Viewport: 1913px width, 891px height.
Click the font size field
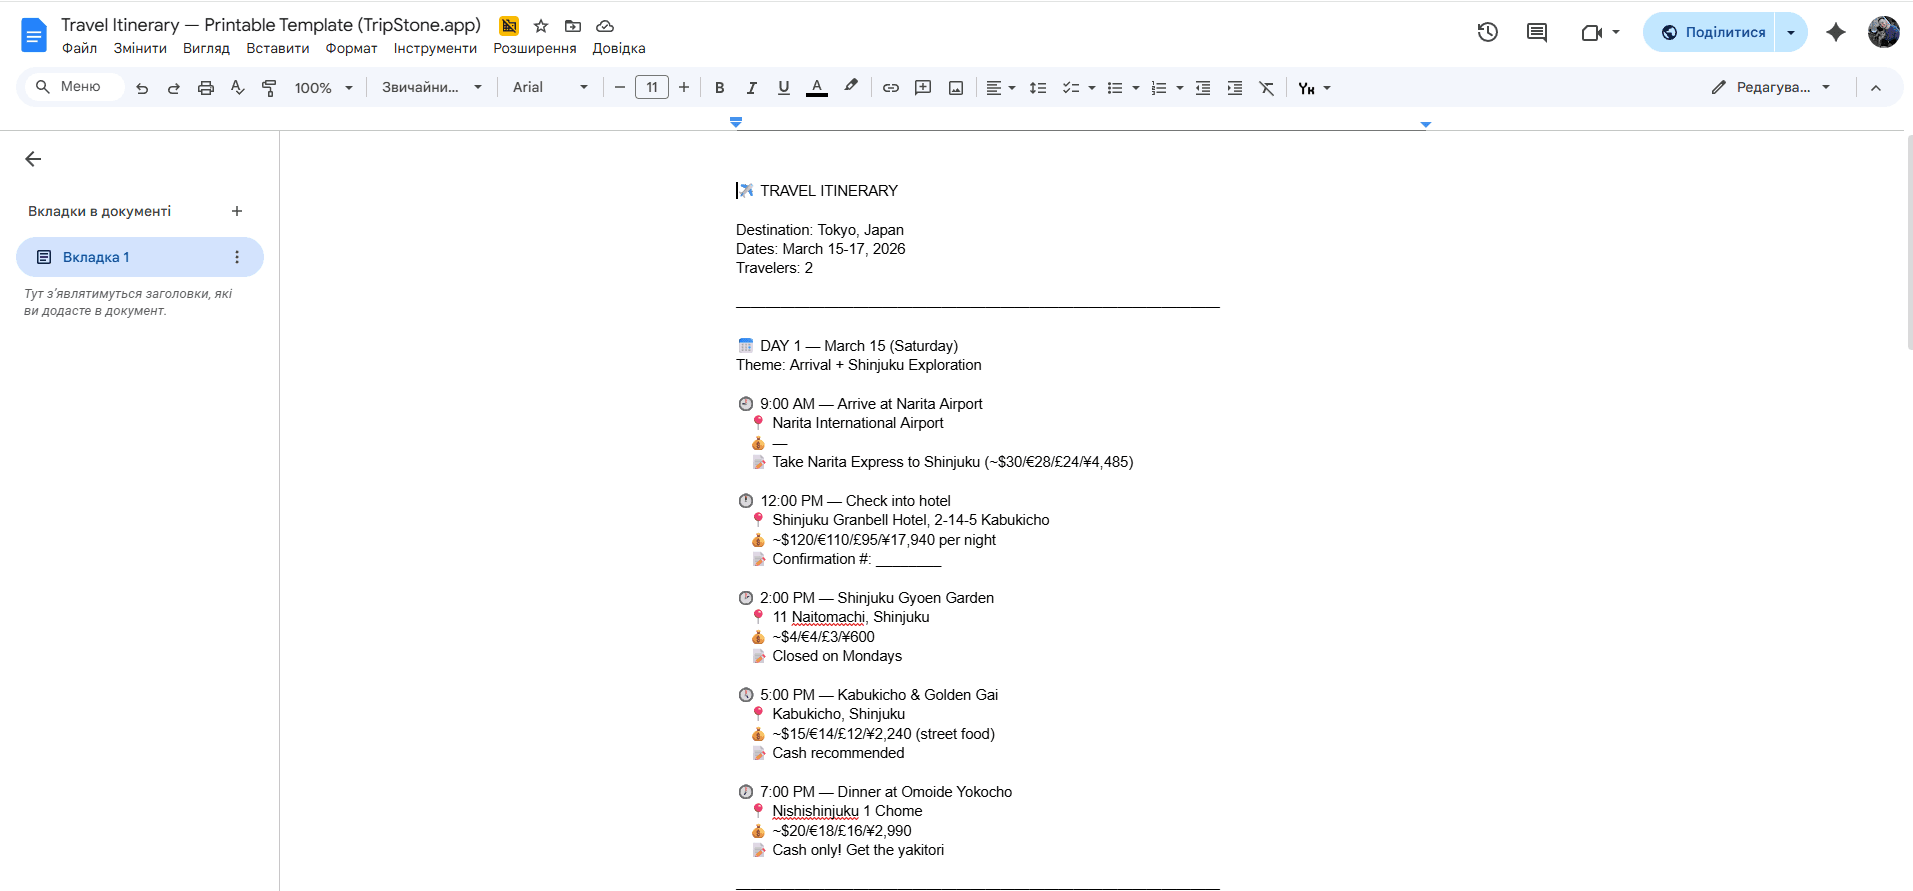pyautogui.click(x=651, y=88)
